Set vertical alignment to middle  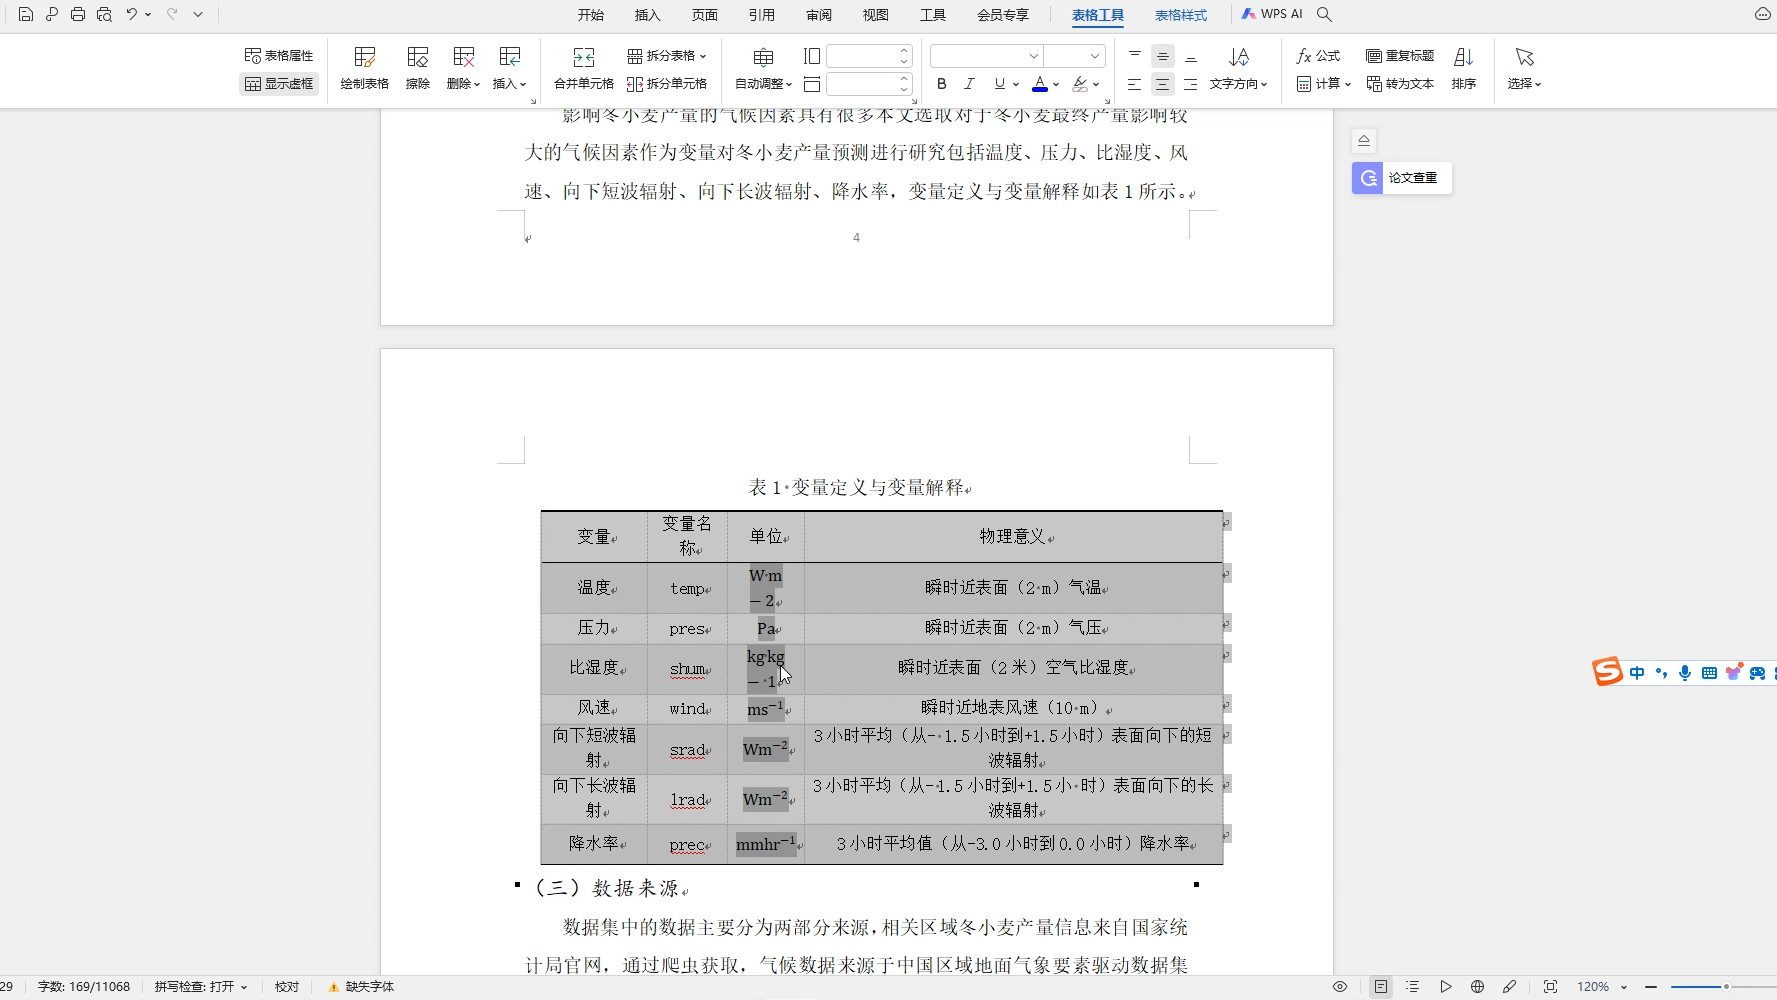click(x=1163, y=56)
